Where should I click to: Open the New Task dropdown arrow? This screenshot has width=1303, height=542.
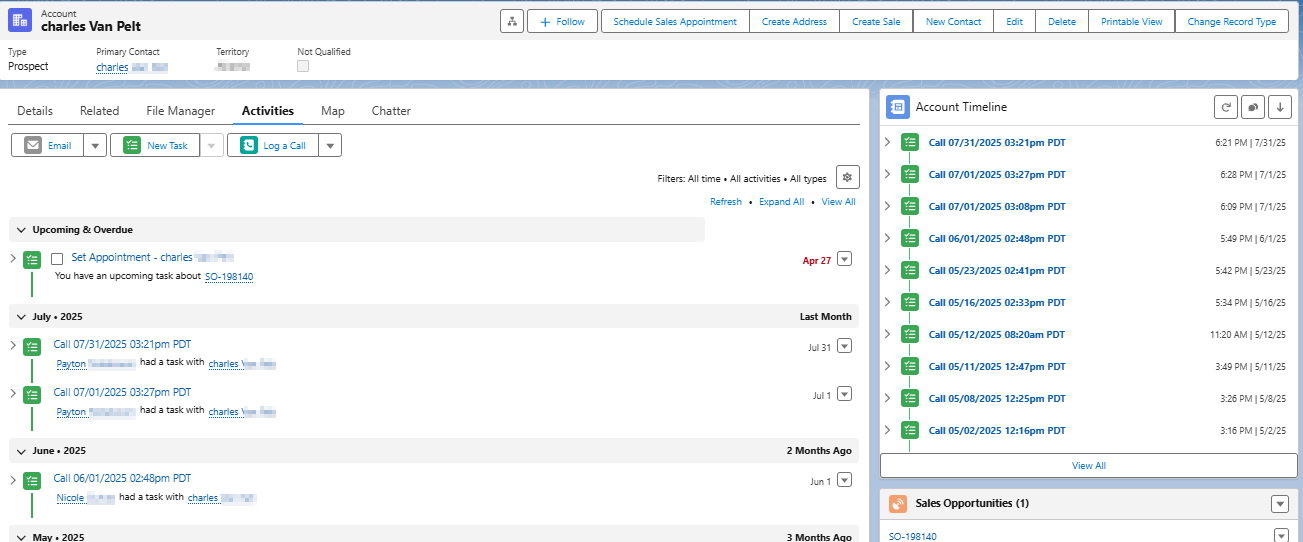coord(212,145)
